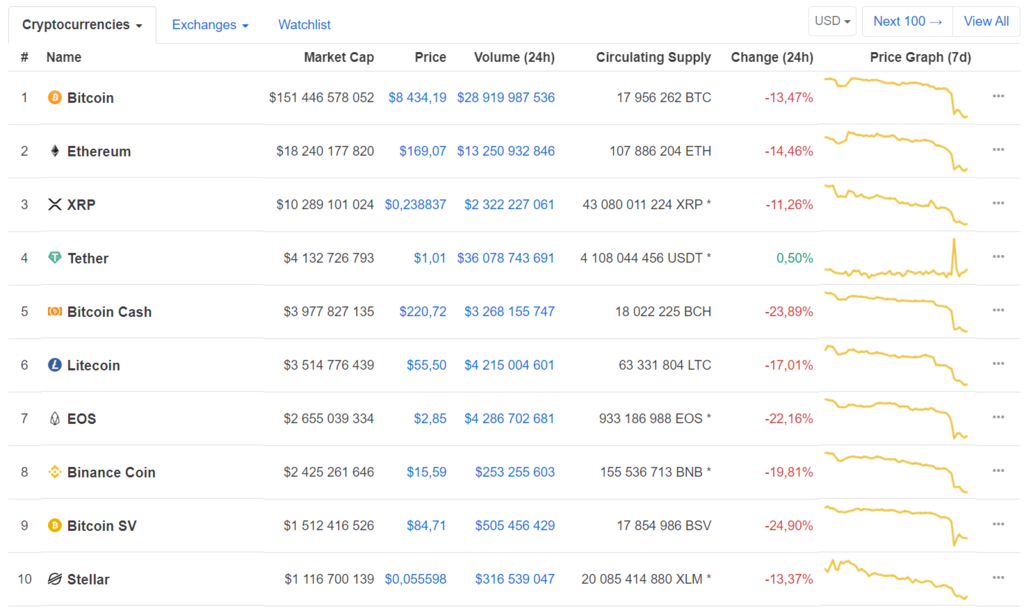Screen dimensions: 1024x608
Task: Sort table by Market Cap column header
Action: (x=338, y=57)
